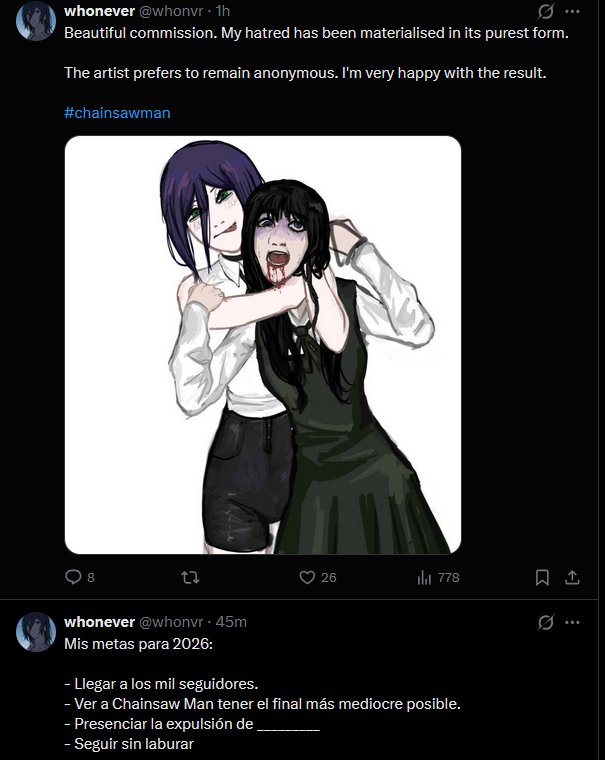Viewport: 605px width, 760px height.
Task: Open the #chainsawman hashtag
Action: [x=117, y=112]
